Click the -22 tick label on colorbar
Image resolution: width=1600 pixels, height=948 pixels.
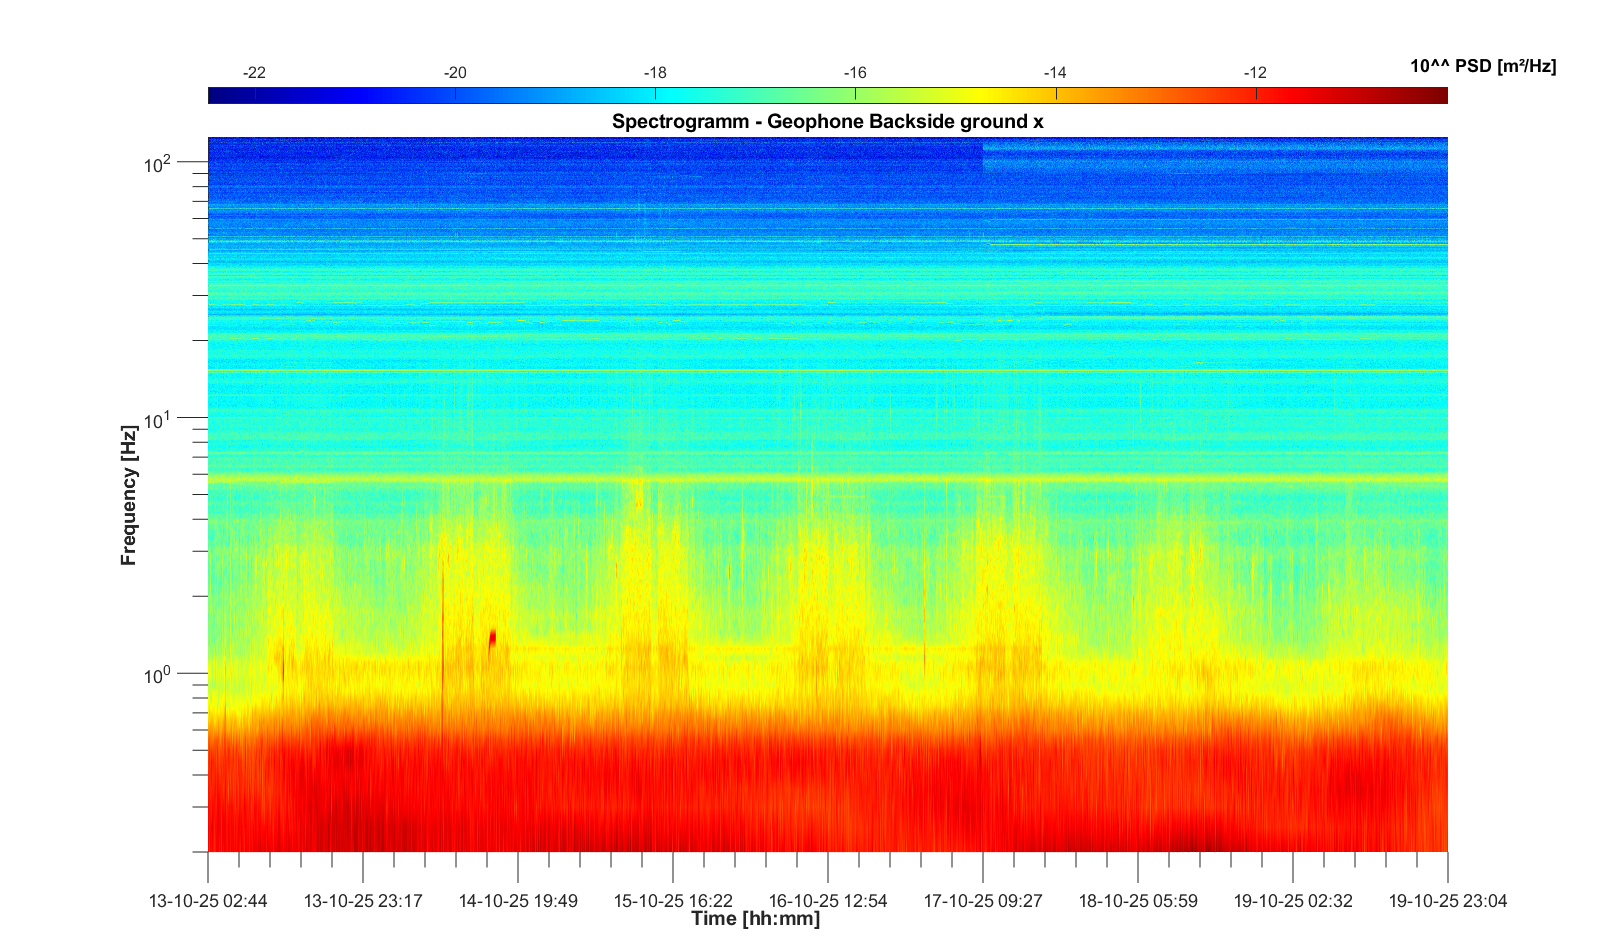click(255, 72)
